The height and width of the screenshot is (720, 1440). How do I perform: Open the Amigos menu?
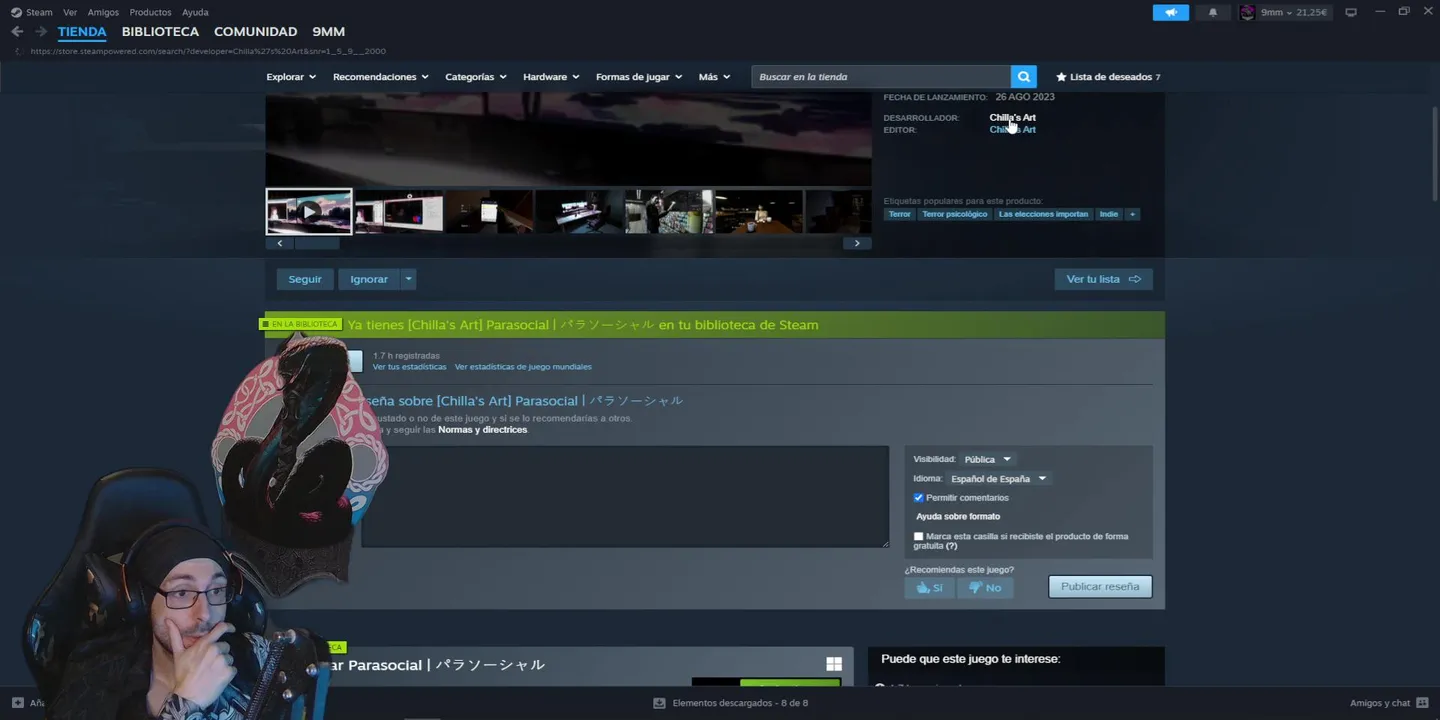[103, 12]
